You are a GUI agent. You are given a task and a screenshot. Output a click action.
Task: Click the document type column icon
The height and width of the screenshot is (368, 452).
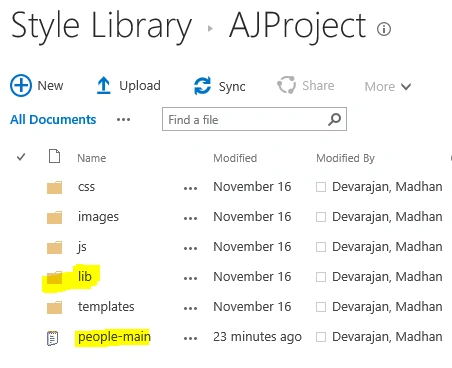[x=54, y=156]
